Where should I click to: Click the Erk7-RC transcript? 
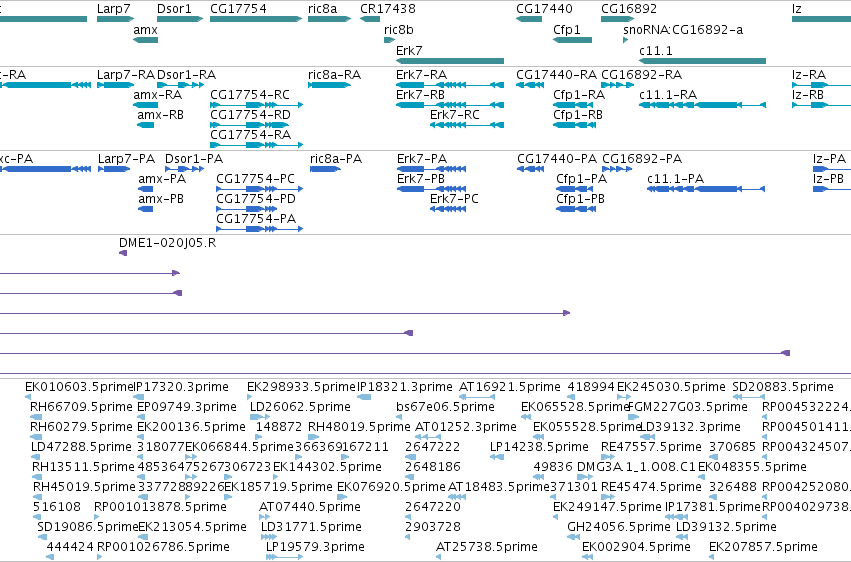pos(467,125)
